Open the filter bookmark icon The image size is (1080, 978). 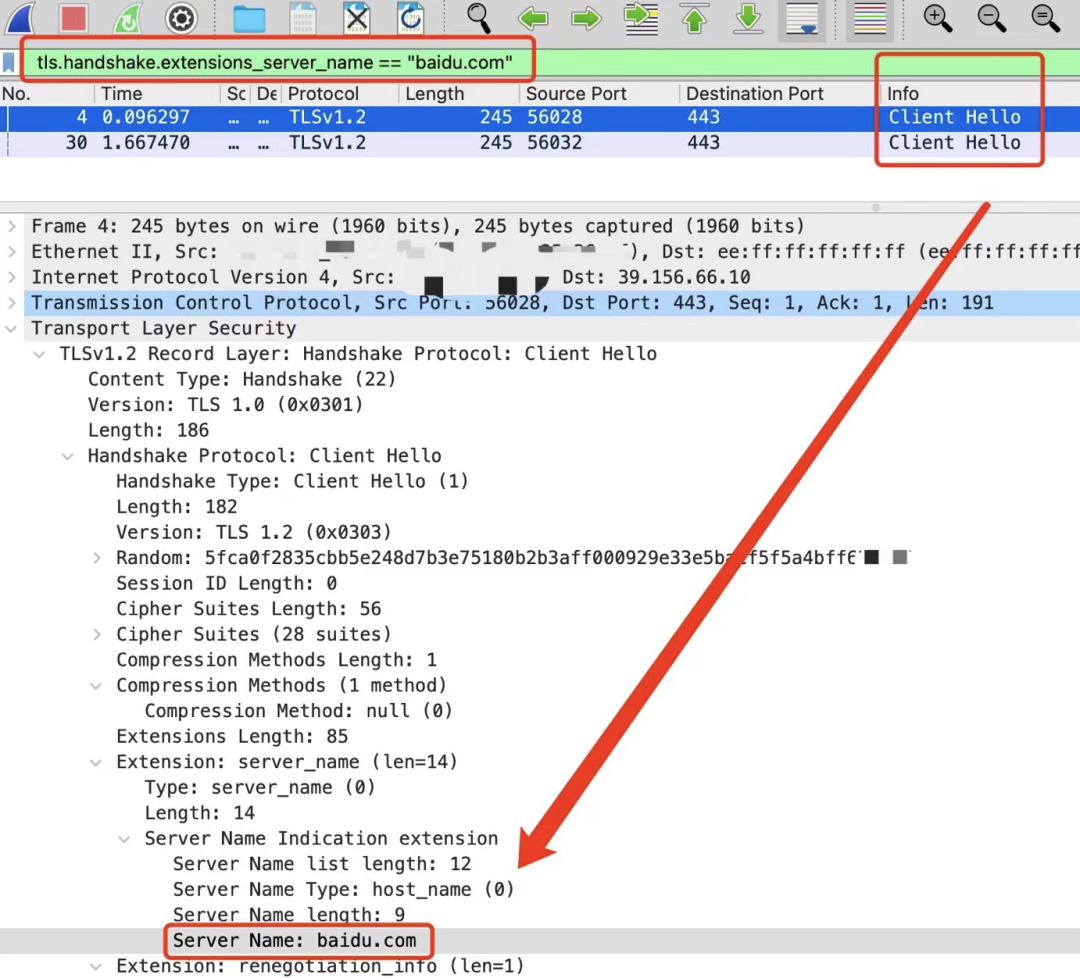pos(9,63)
